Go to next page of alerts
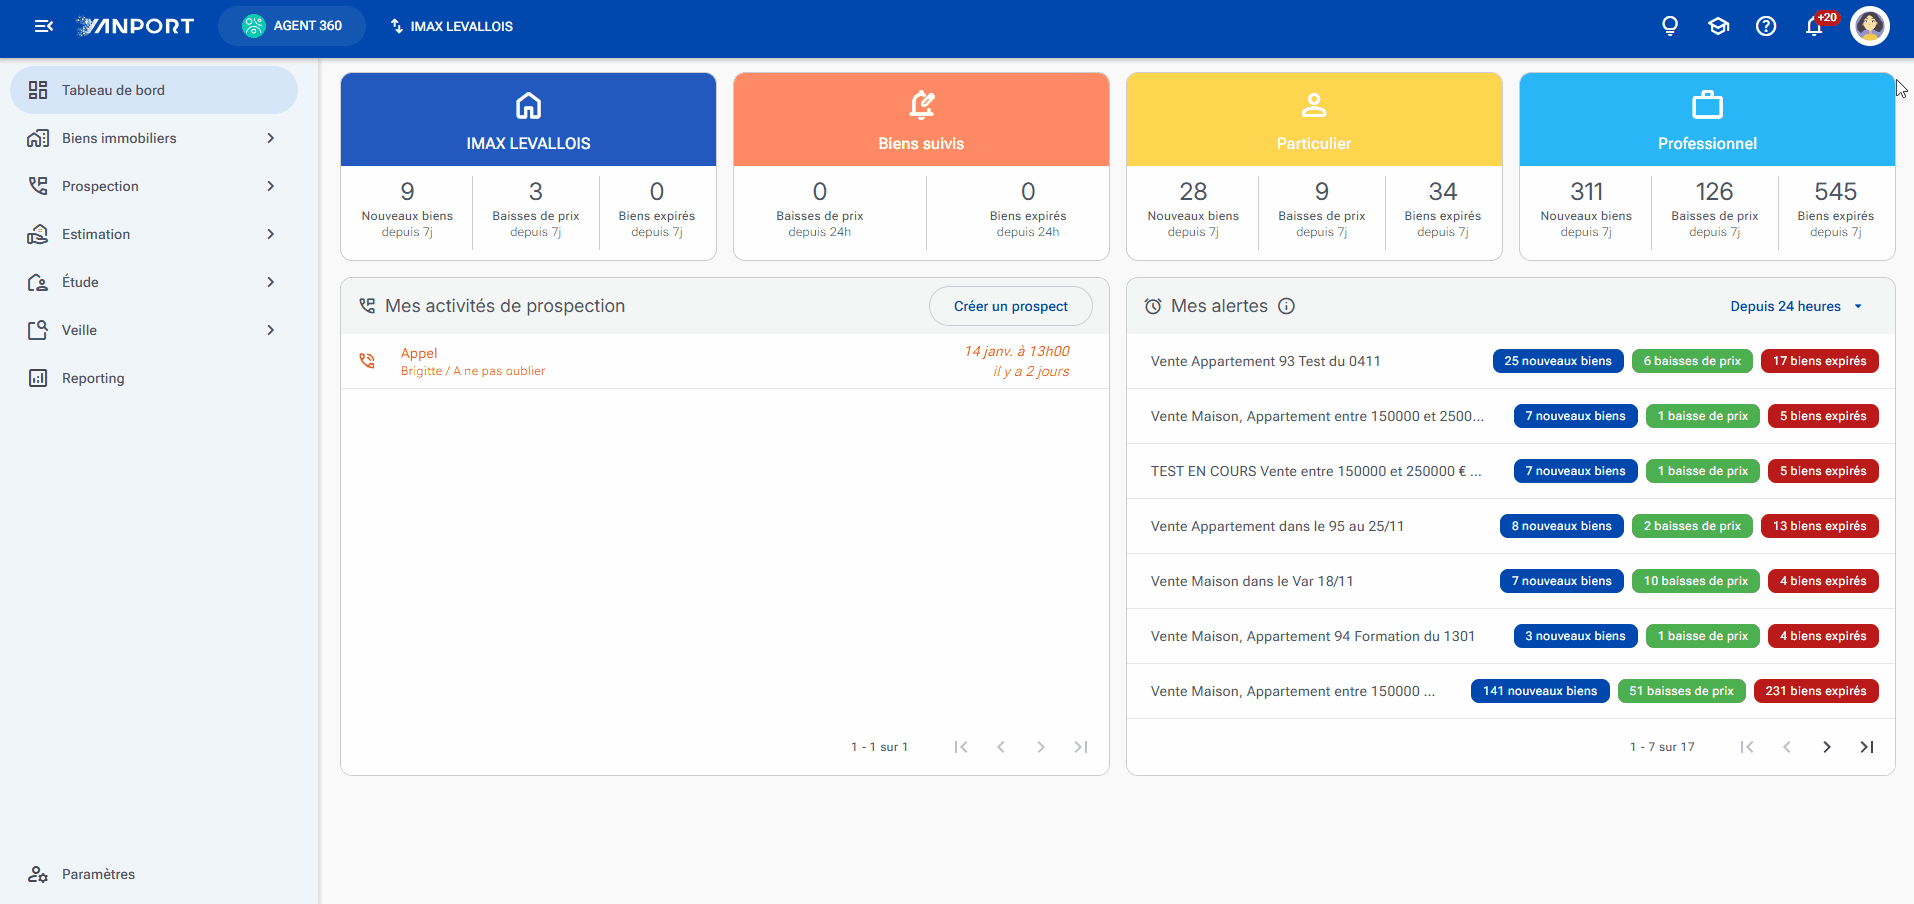Image resolution: width=1914 pixels, height=904 pixels. (x=1827, y=747)
